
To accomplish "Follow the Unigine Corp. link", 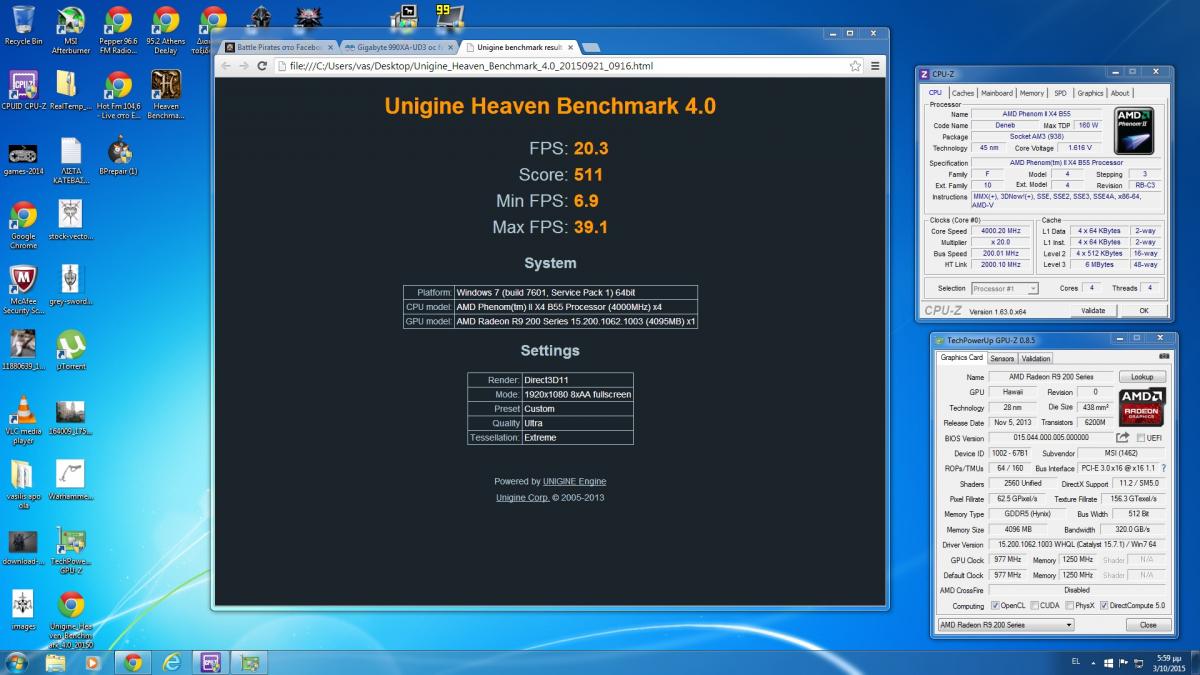I will pyautogui.click(x=522, y=497).
